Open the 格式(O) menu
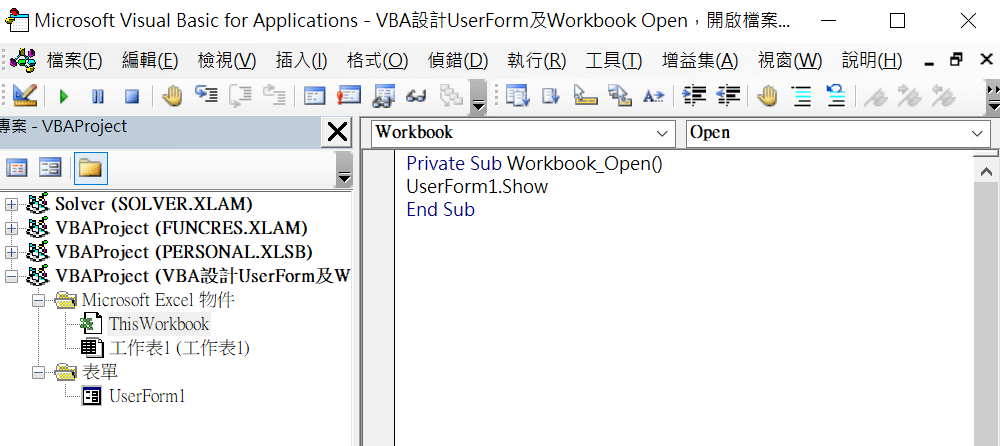This screenshot has width=1000, height=446. (x=378, y=61)
